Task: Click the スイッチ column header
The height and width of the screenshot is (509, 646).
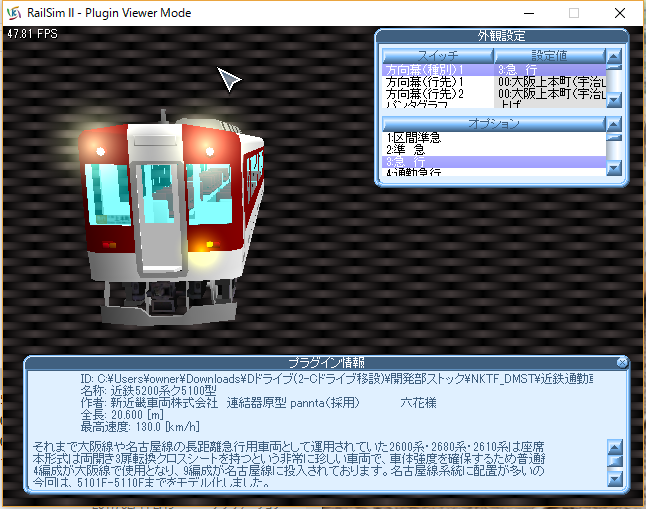Action: point(438,56)
